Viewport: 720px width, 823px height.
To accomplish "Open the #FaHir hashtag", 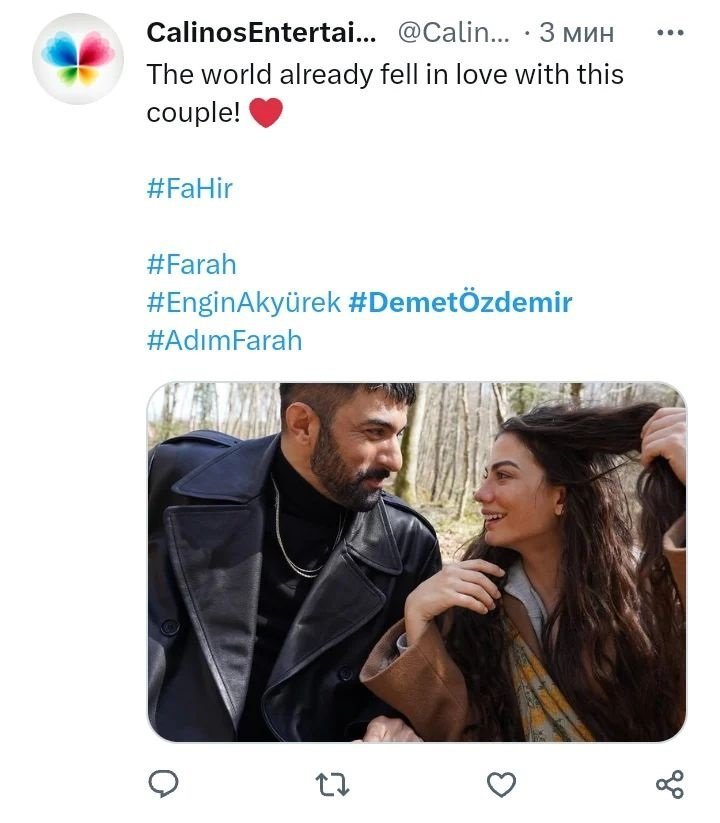I will coord(190,188).
